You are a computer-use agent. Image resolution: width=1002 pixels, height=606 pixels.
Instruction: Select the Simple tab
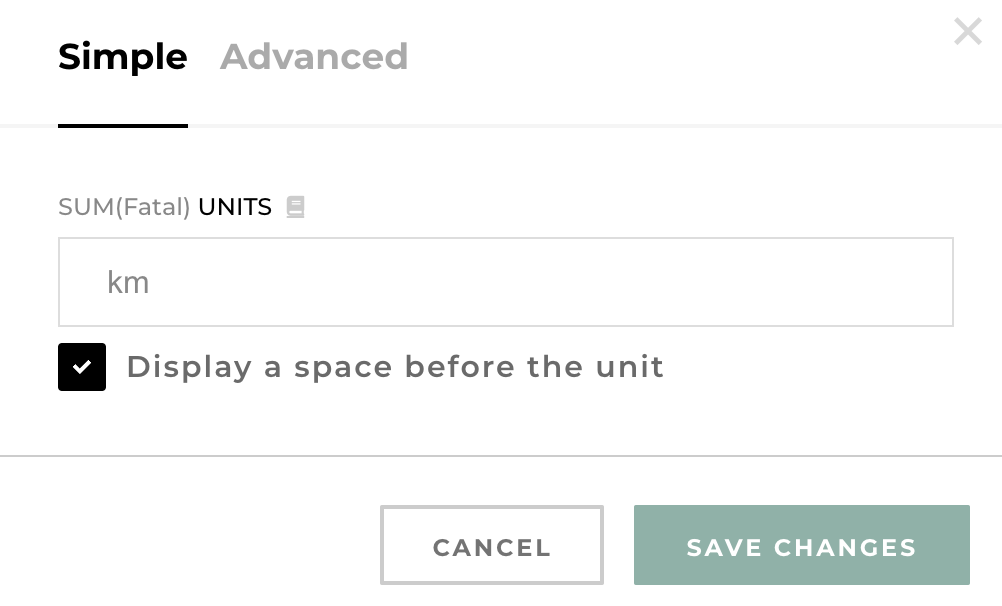tap(123, 57)
